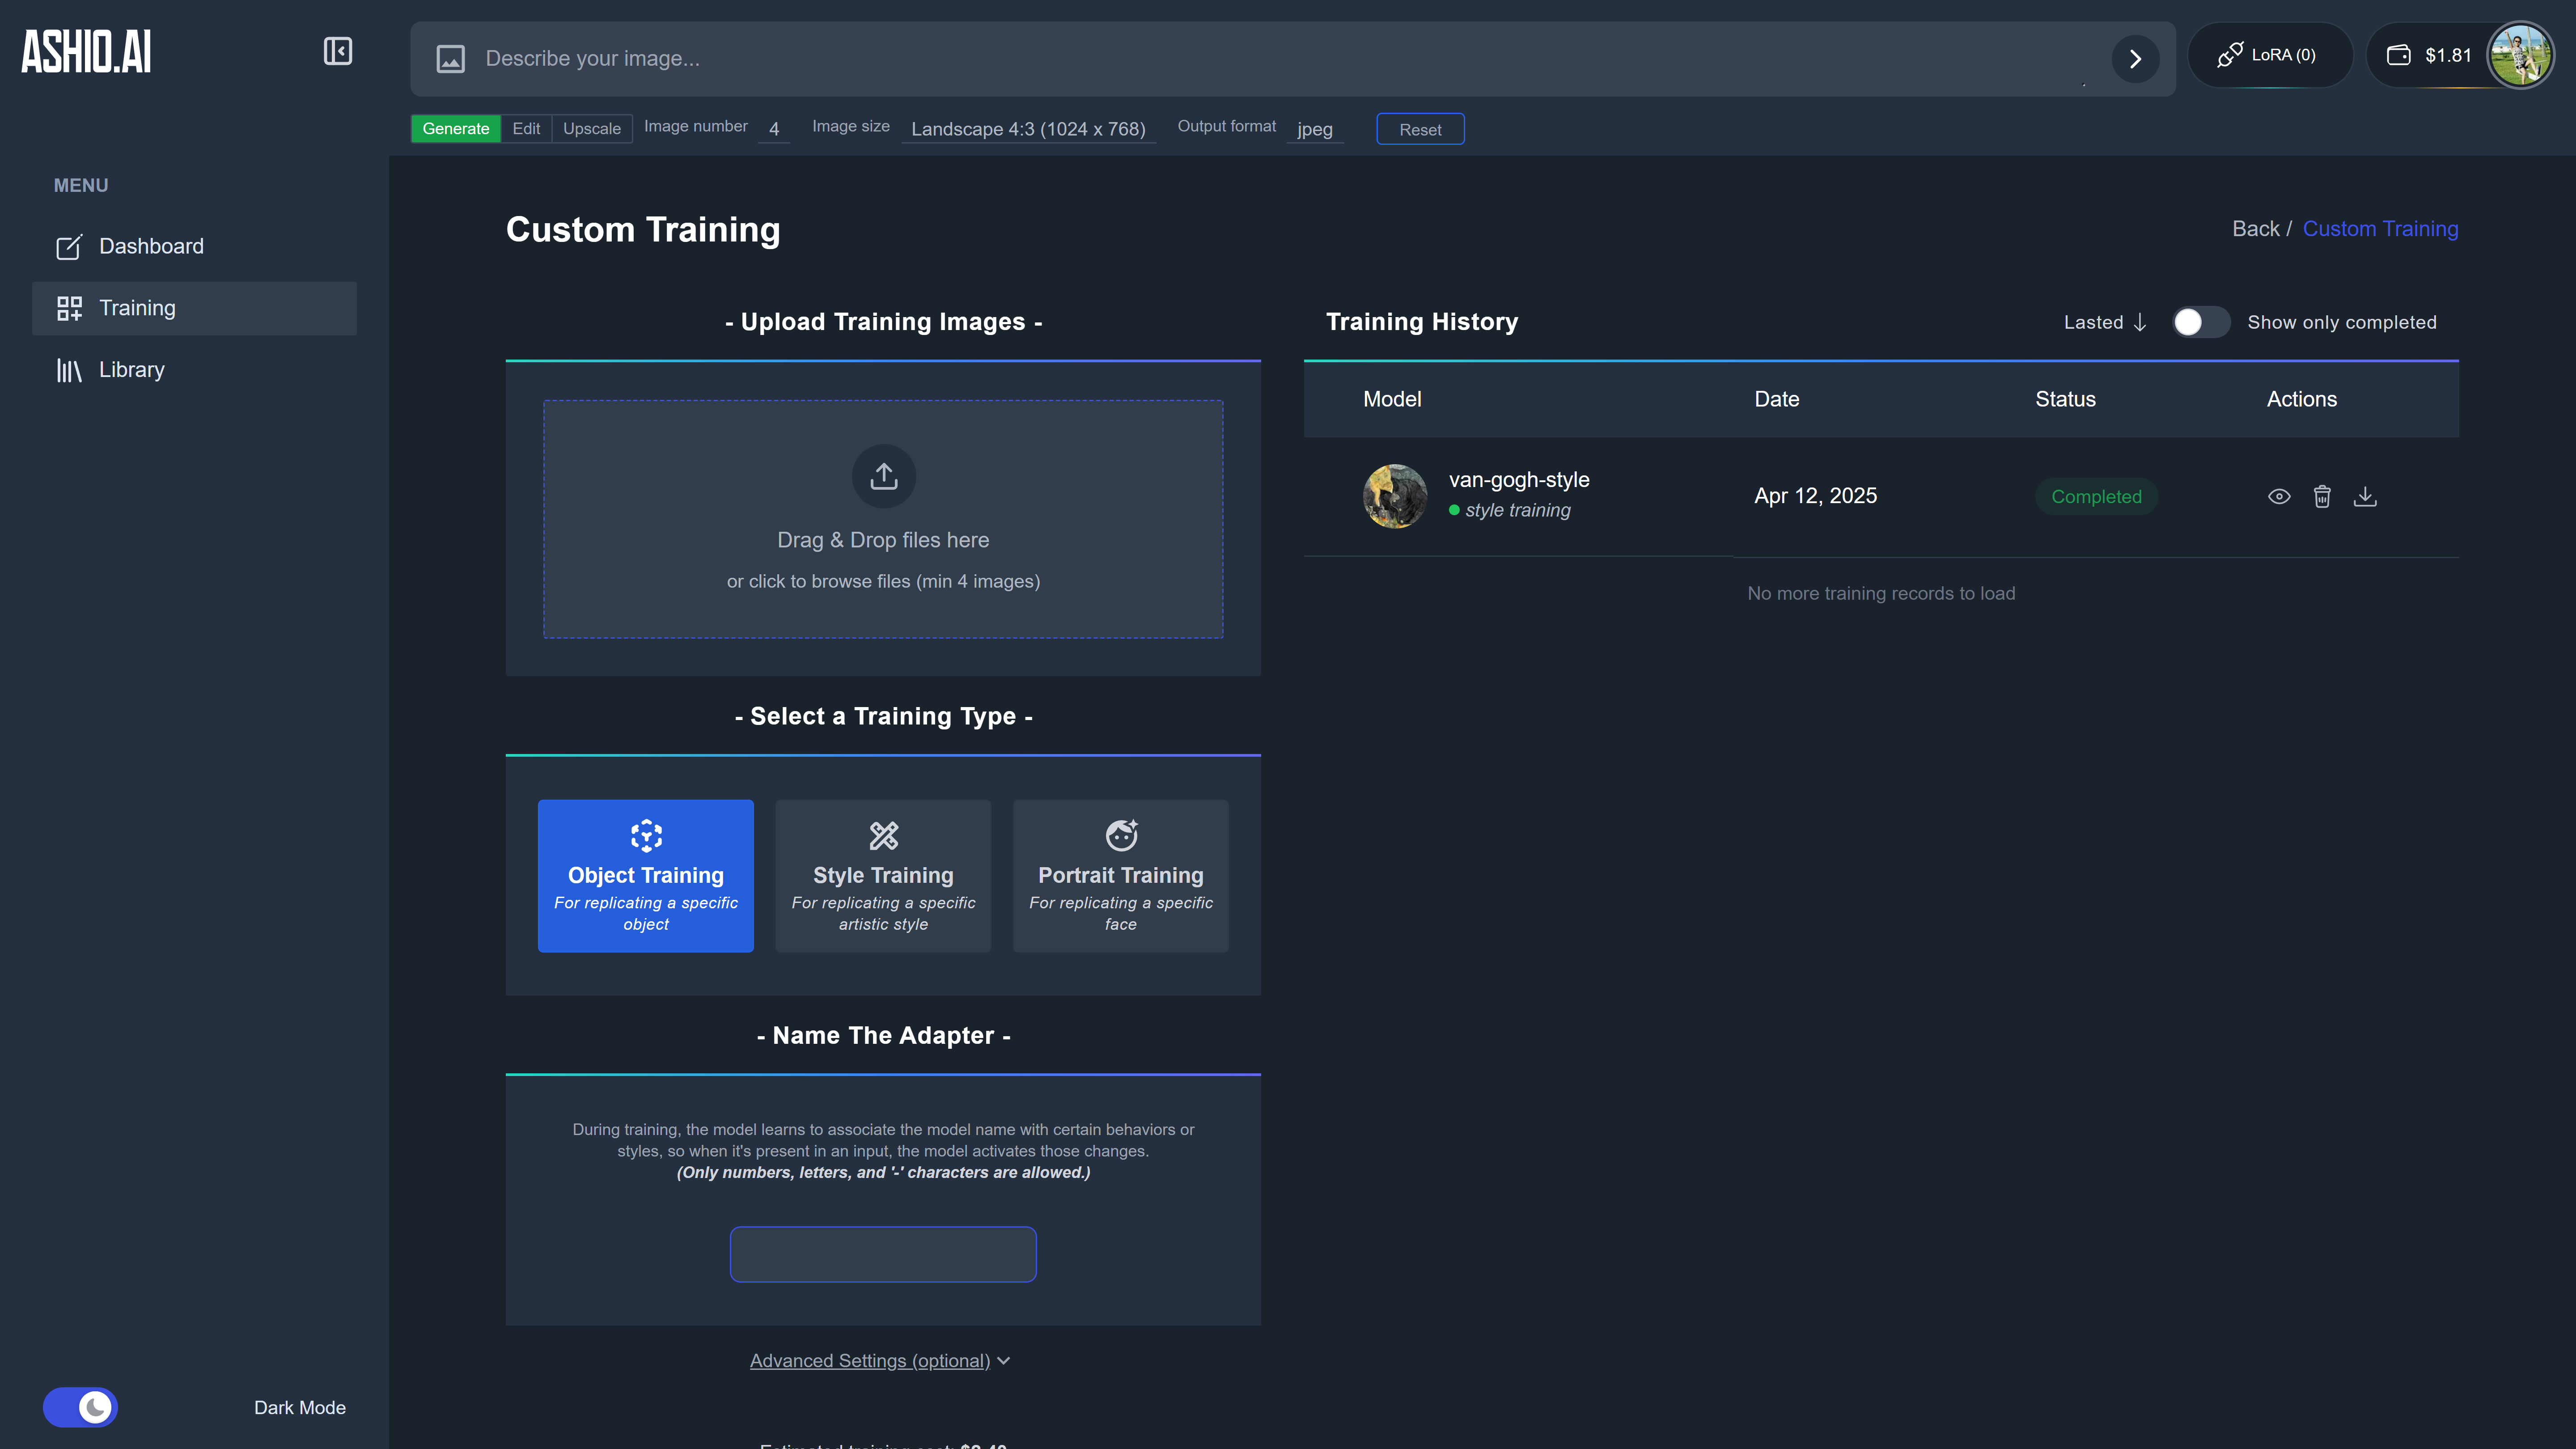The width and height of the screenshot is (2576, 1449).
Task: Download the van-gogh-style model
Action: click(2365, 496)
